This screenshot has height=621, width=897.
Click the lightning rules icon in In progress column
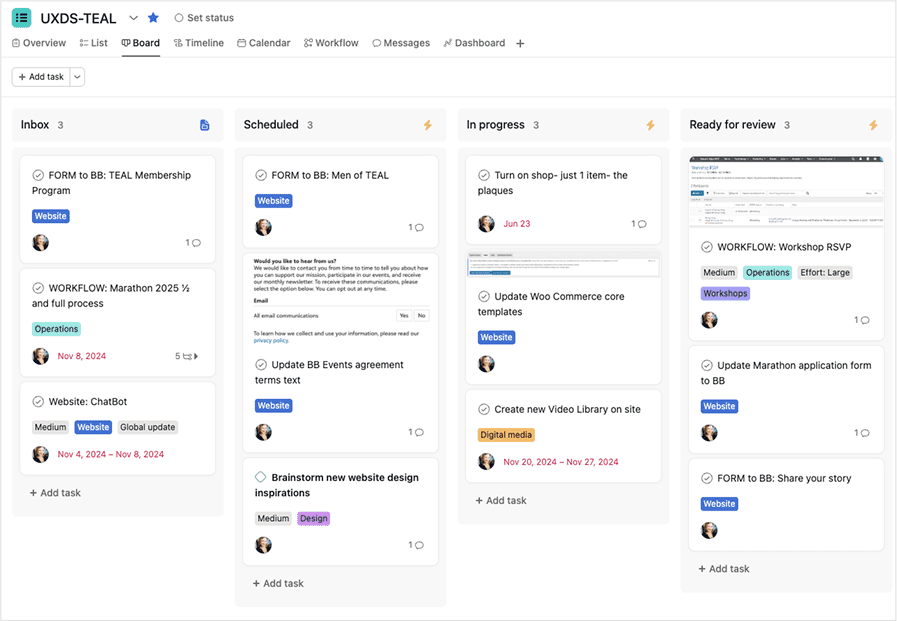click(x=651, y=125)
